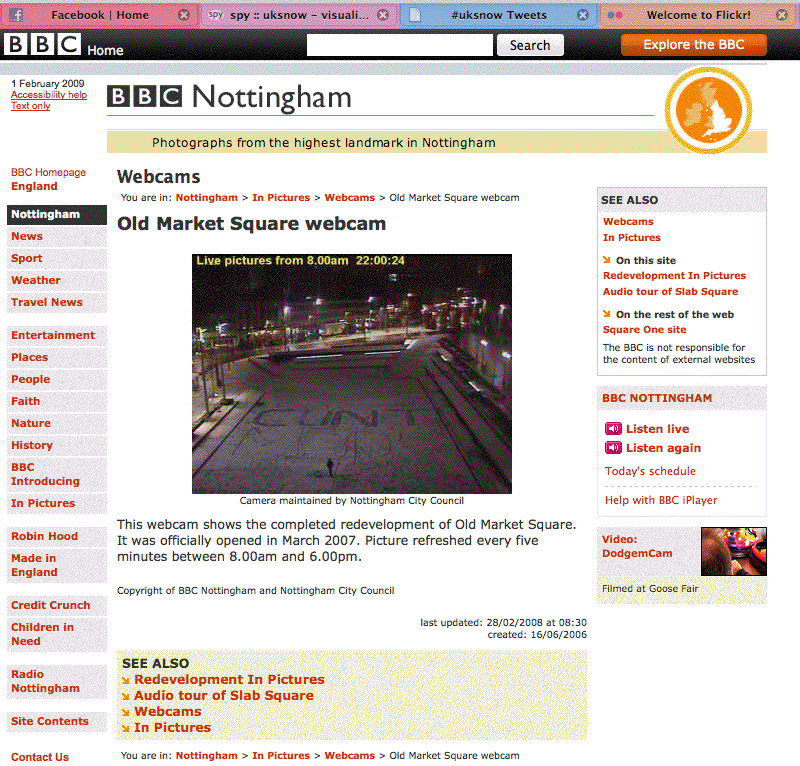Open Robin Hood in the sidebar
Viewport: 800px width, 766px height.
tap(57, 536)
